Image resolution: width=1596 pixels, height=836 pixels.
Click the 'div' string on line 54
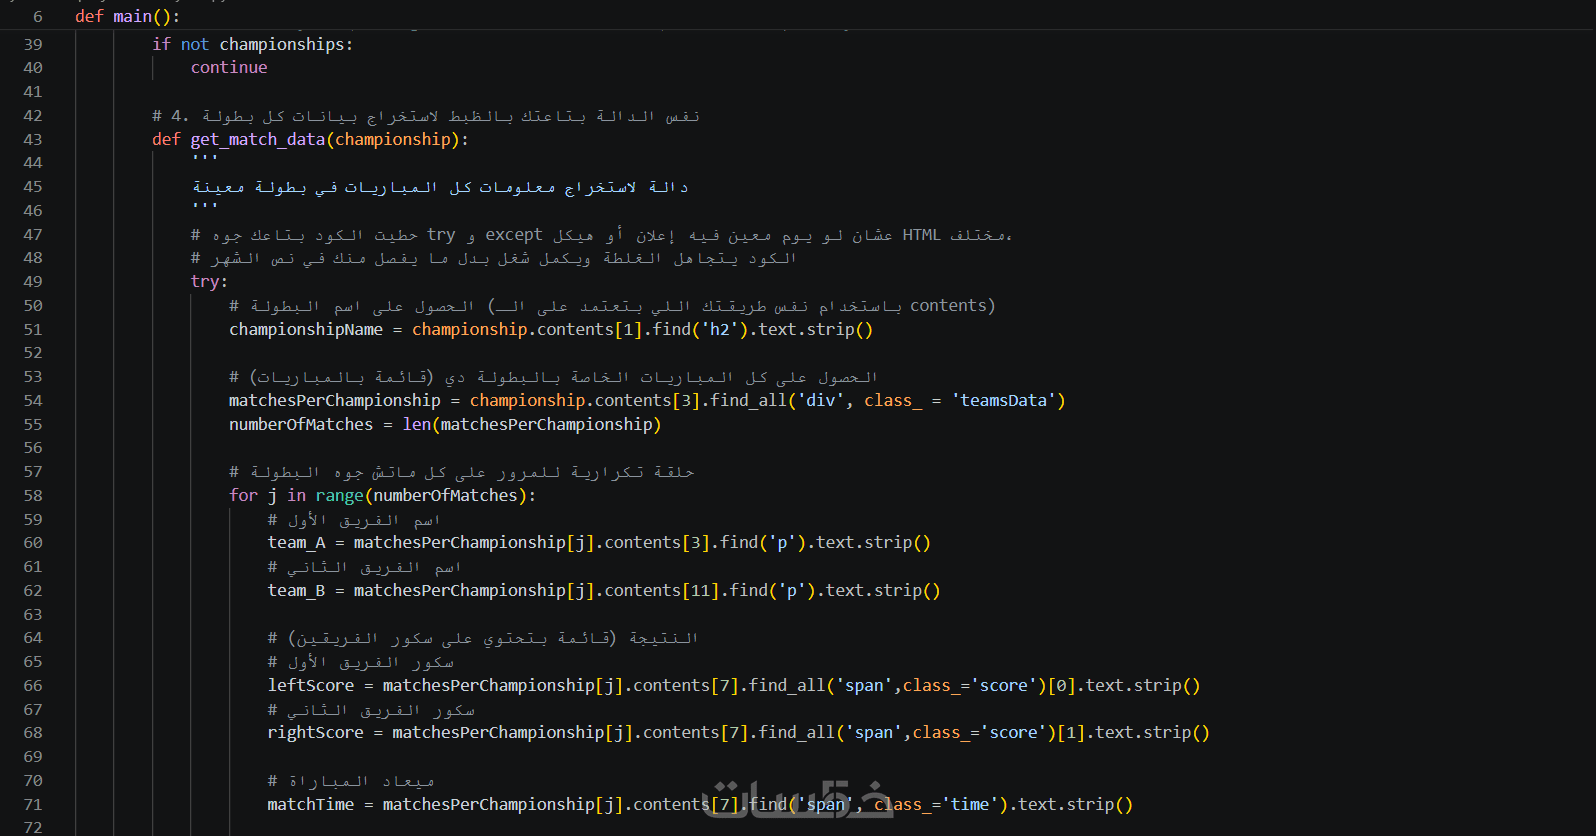pyautogui.click(x=821, y=400)
